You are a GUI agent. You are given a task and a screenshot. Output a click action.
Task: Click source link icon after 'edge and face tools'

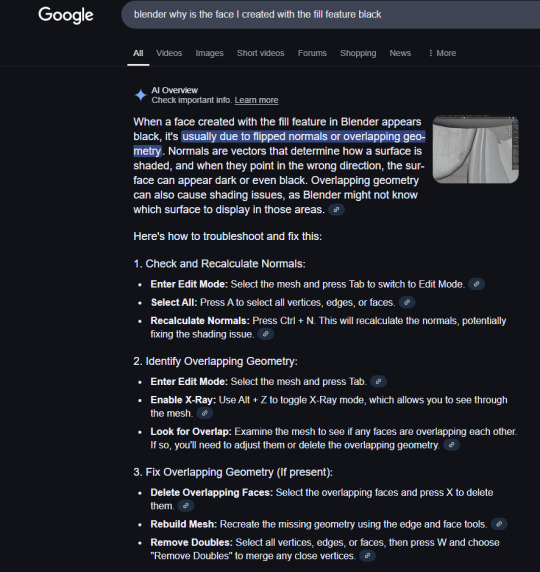[499, 524]
